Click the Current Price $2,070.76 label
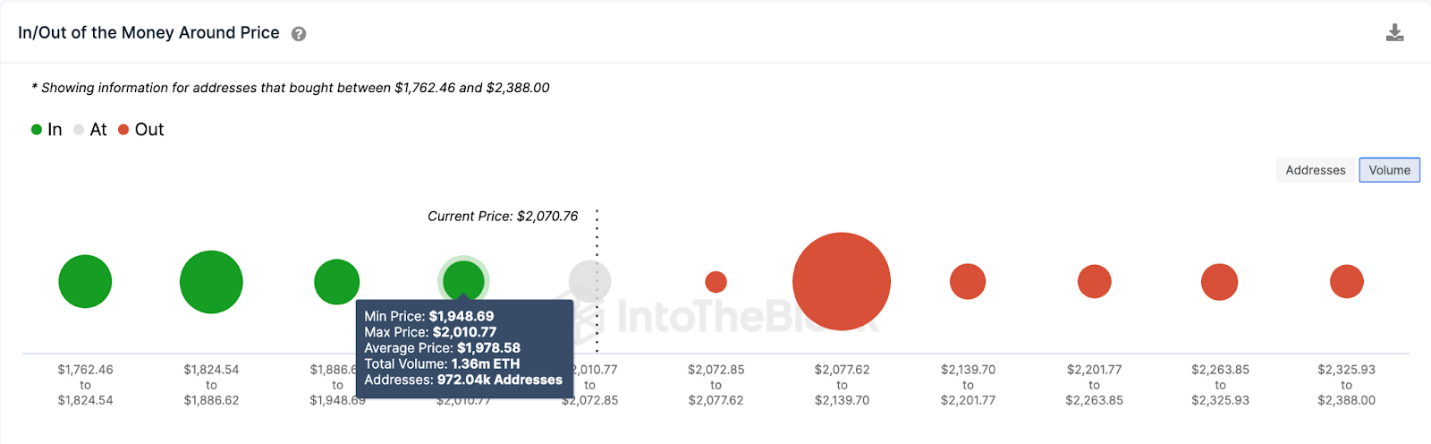 point(503,216)
